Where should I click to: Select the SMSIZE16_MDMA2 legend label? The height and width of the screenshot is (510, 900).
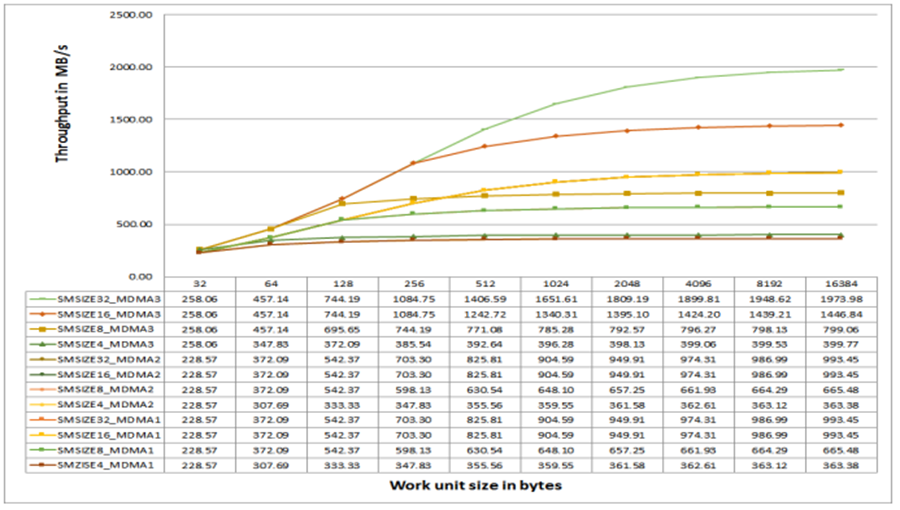(x=108, y=375)
